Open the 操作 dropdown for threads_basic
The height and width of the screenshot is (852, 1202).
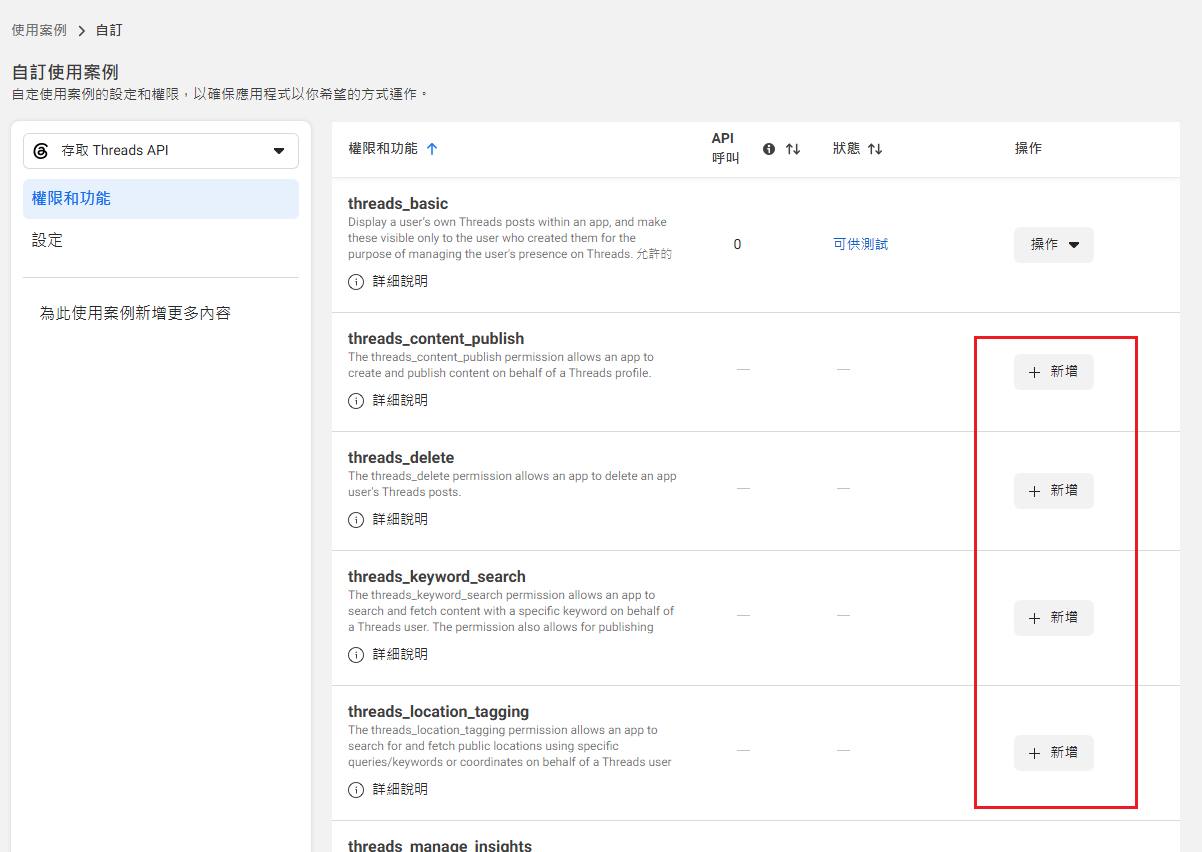[x=1054, y=245]
